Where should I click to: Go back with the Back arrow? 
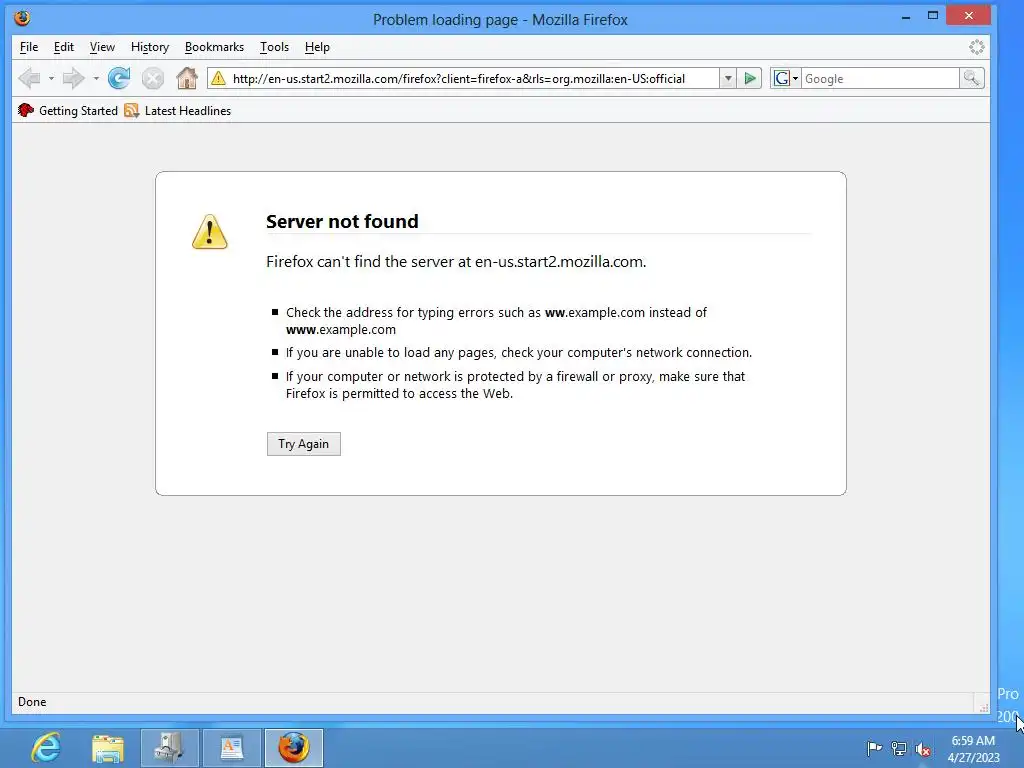coord(29,78)
